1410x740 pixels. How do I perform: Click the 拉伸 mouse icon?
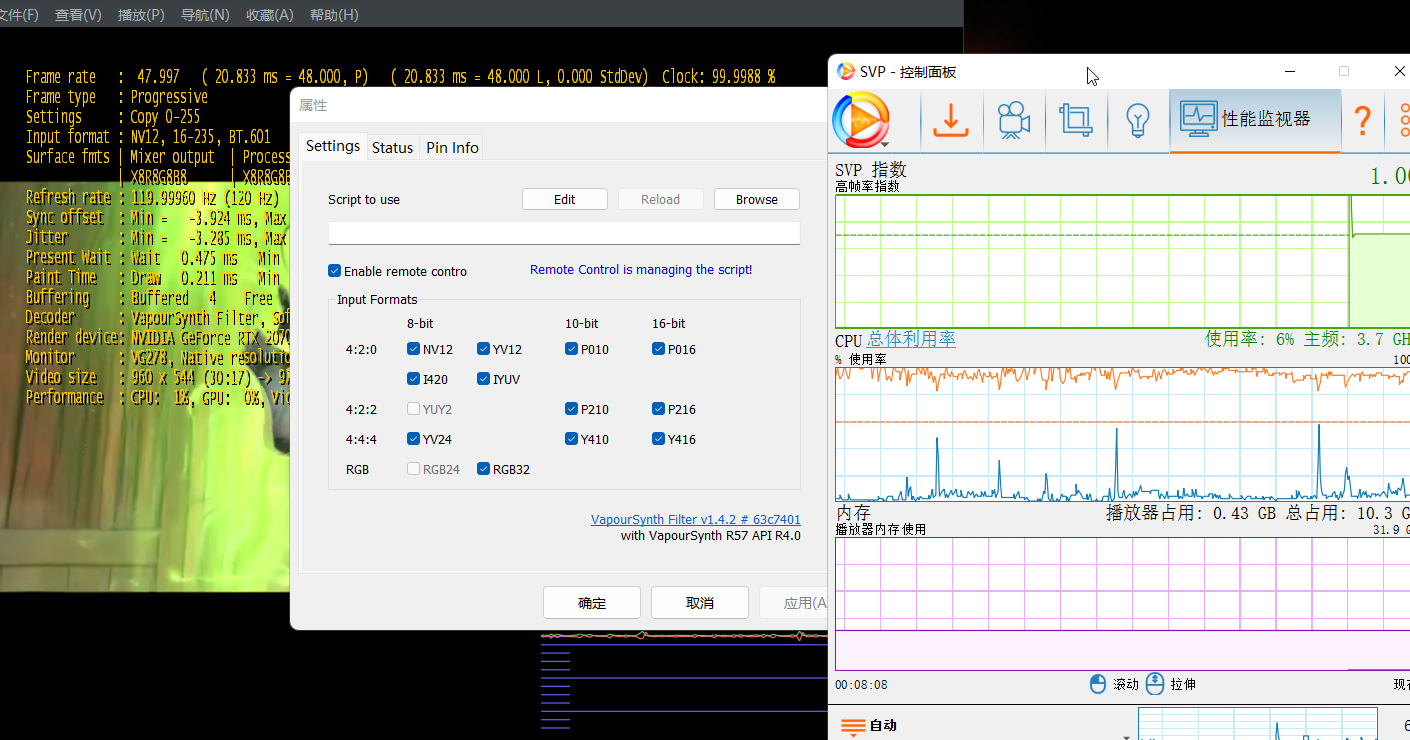1155,684
